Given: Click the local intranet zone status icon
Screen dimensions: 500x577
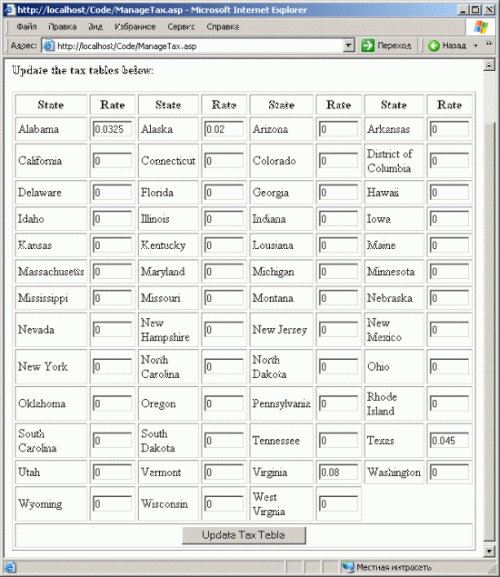Looking at the screenshot, I should (348, 567).
